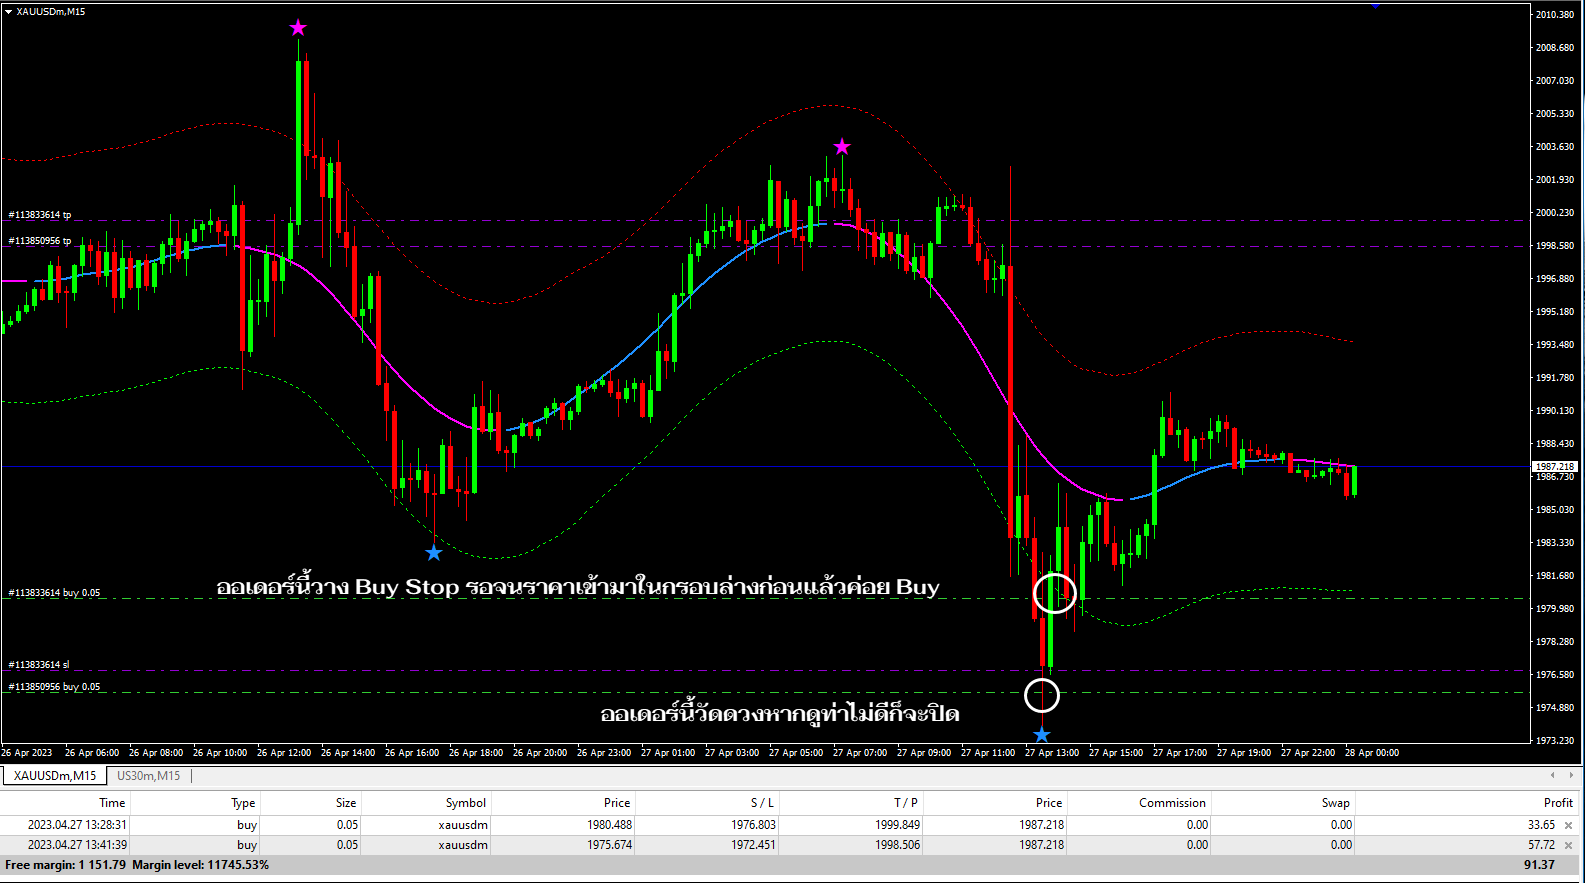
Task: Sort trades by the Time column header
Action: pyautogui.click(x=112, y=803)
